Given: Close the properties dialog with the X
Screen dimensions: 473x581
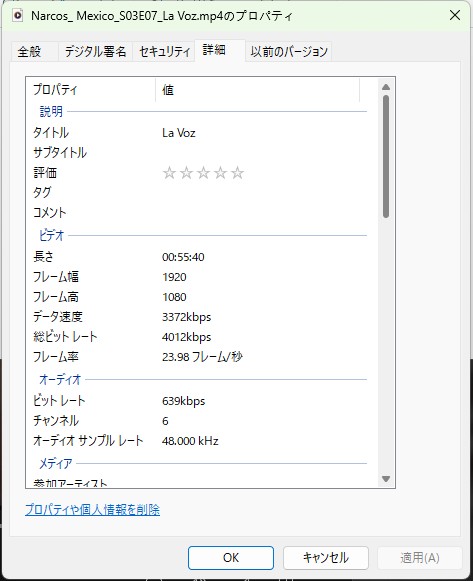Looking at the screenshot, I should (x=454, y=15).
